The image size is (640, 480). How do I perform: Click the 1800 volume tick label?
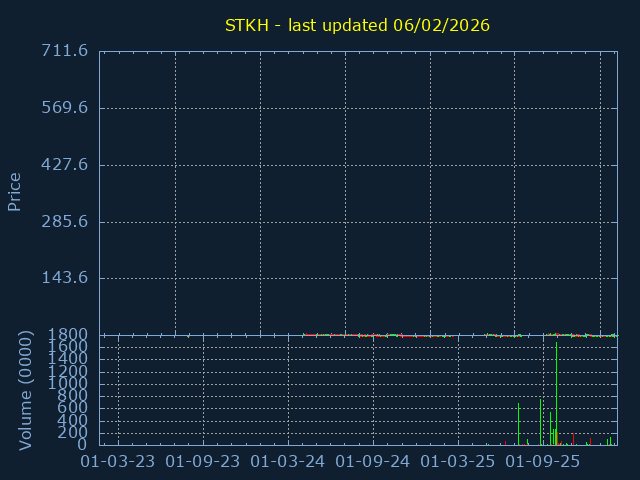pyautogui.click(x=69, y=335)
